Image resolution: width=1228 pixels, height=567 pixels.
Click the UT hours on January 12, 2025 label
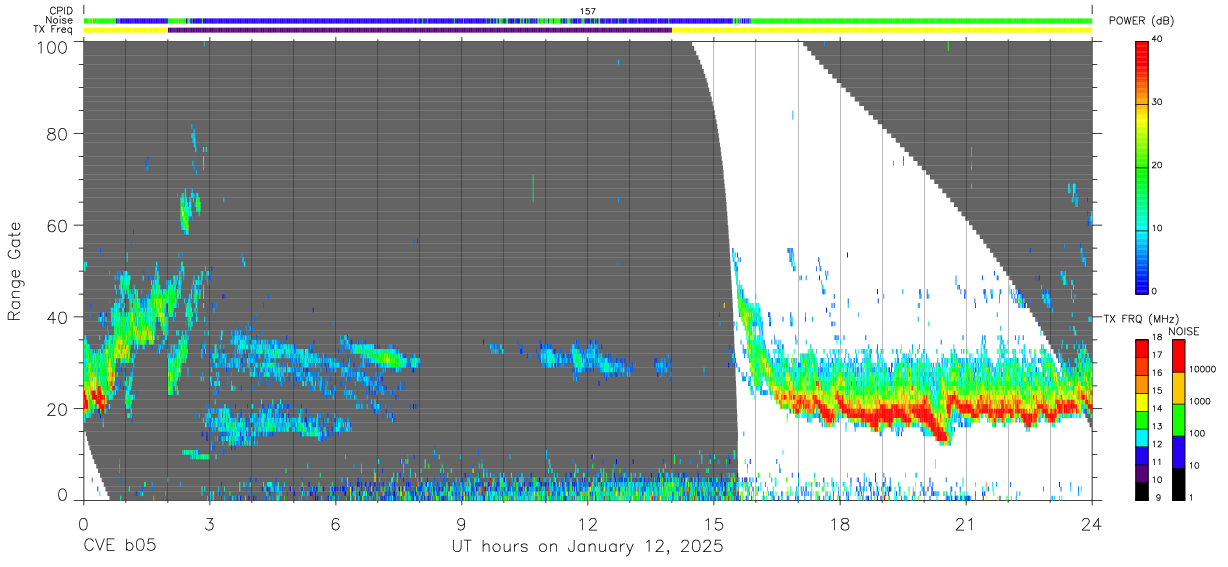pyautogui.click(x=587, y=546)
